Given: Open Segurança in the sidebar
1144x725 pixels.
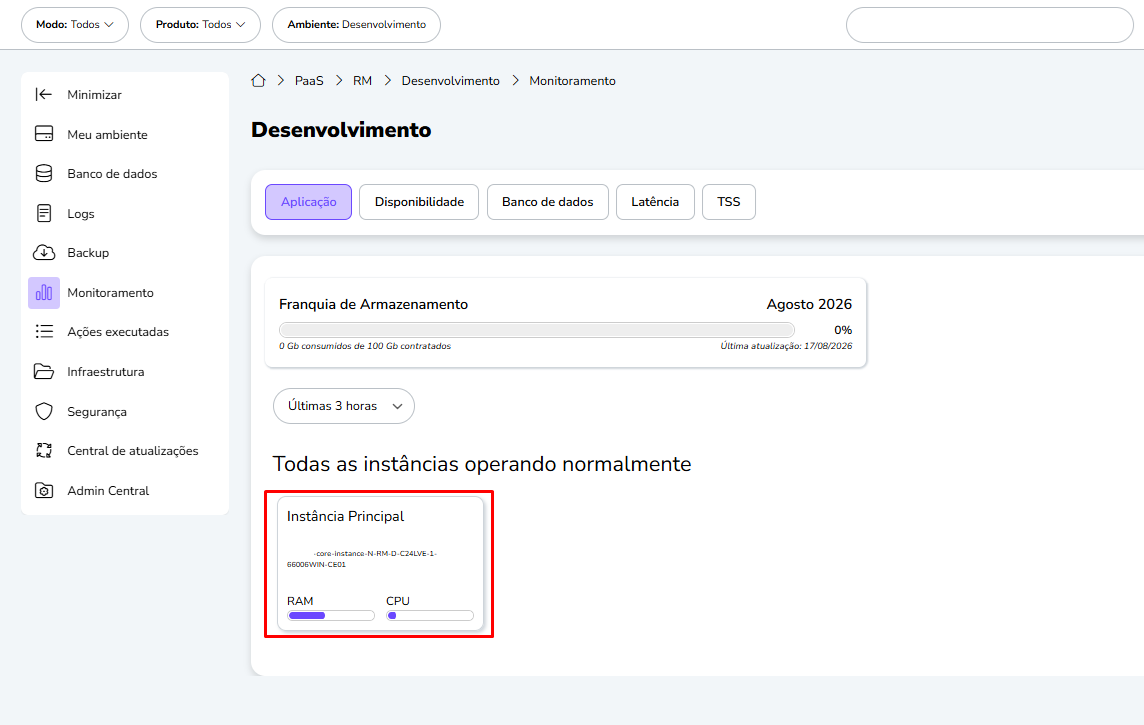Looking at the screenshot, I should [x=97, y=411].
